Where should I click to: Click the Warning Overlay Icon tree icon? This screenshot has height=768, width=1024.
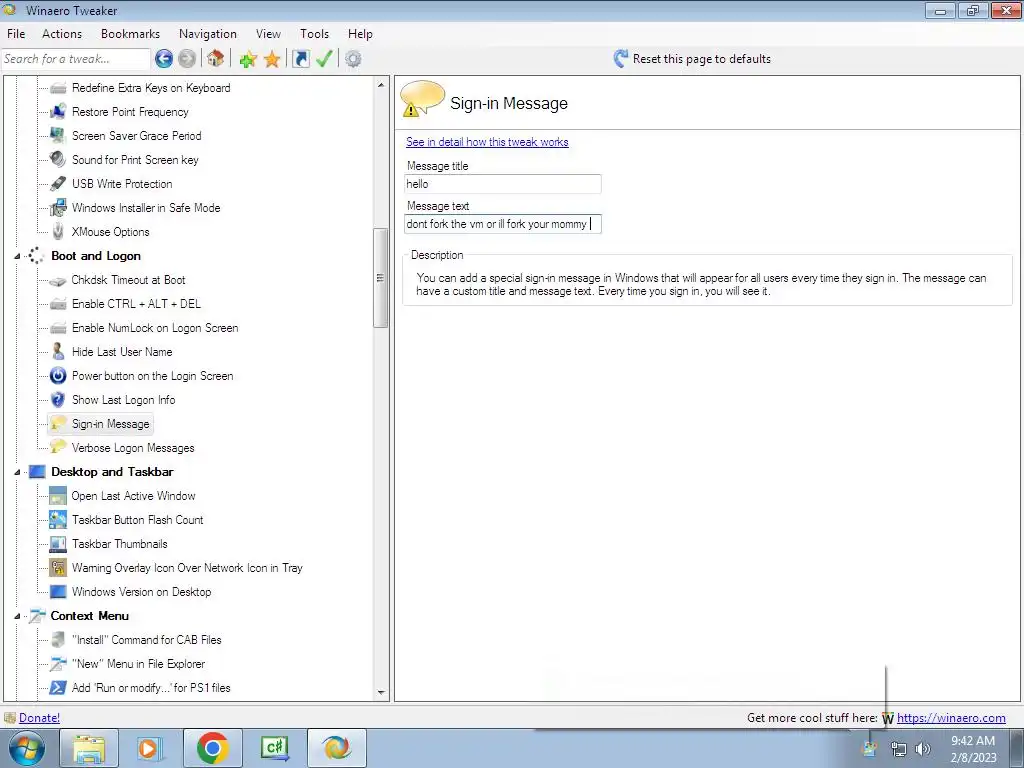[x=58, y=568]
